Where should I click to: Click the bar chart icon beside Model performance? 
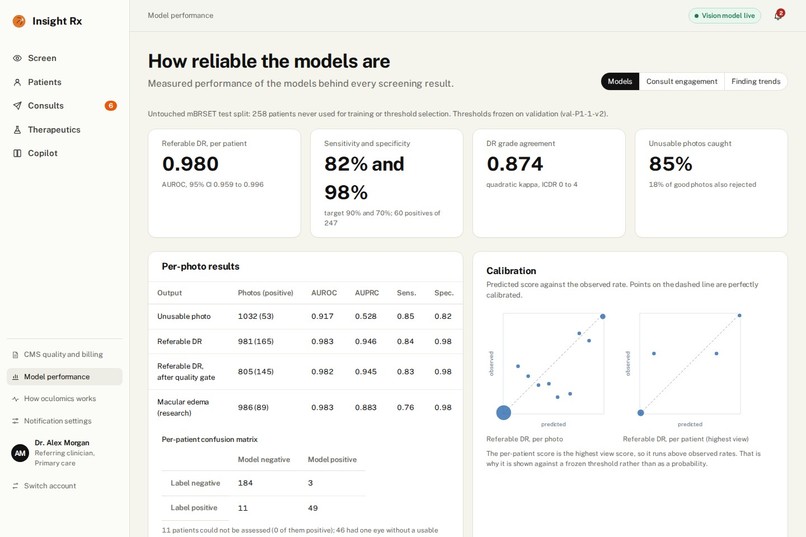tap(15, 377)
